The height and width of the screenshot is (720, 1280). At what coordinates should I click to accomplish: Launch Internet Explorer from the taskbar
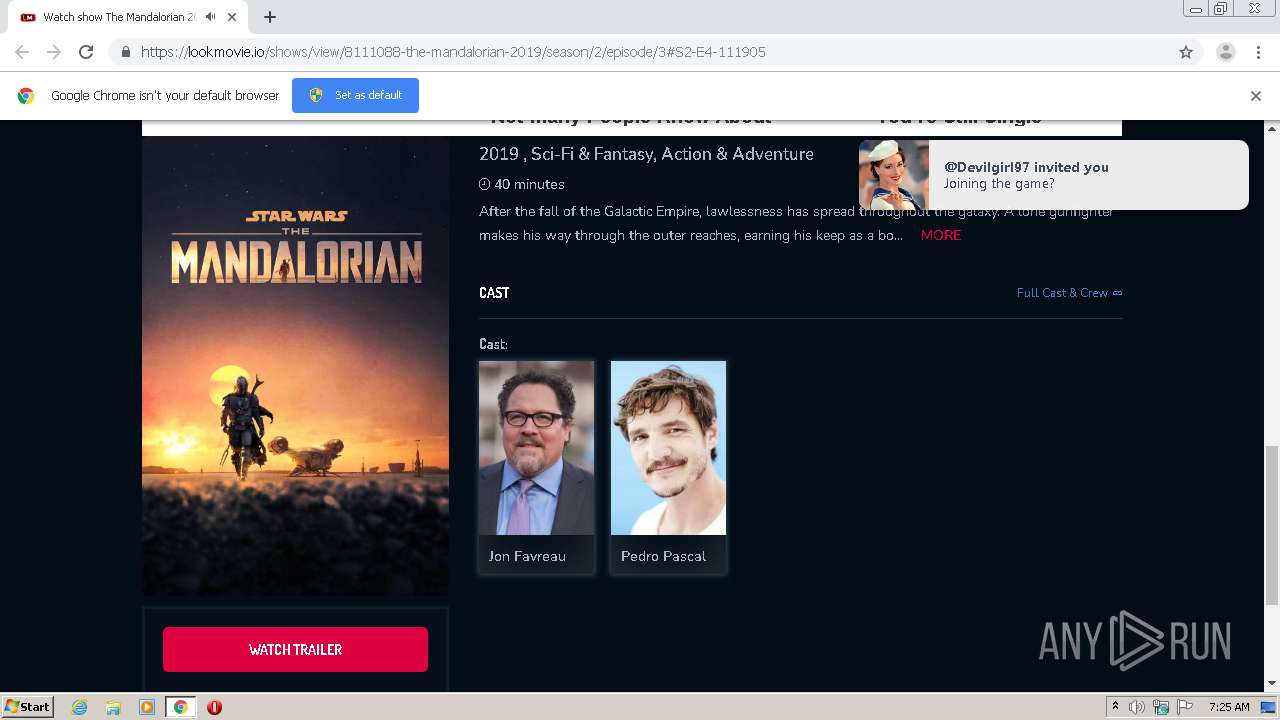pos(79,707)
